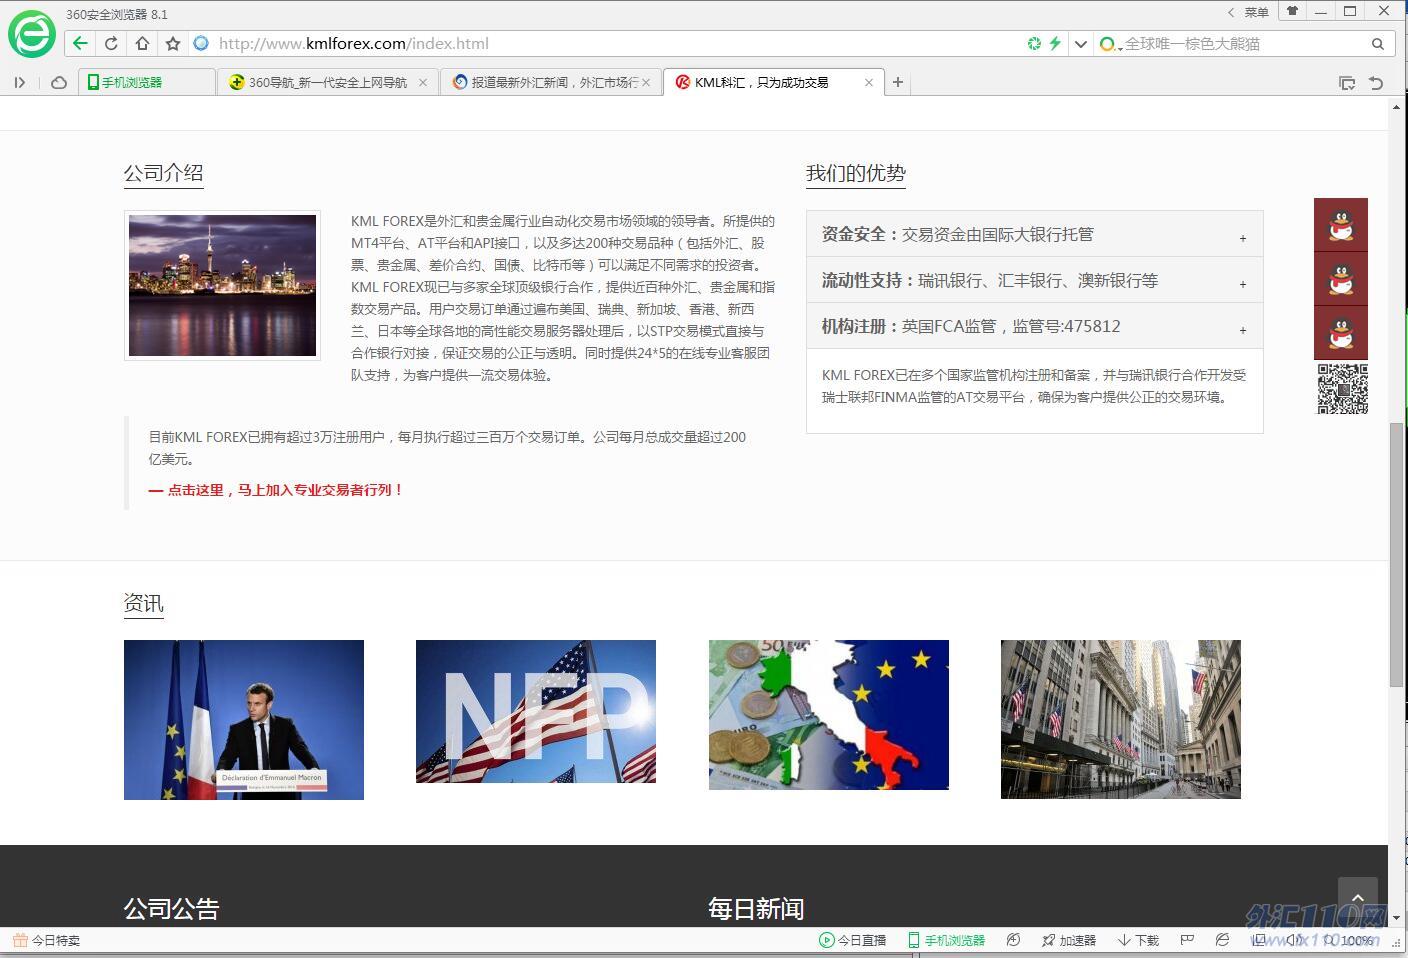Go to the browser home page icon
Screen dimensions: 1408x958
point(142,43)
